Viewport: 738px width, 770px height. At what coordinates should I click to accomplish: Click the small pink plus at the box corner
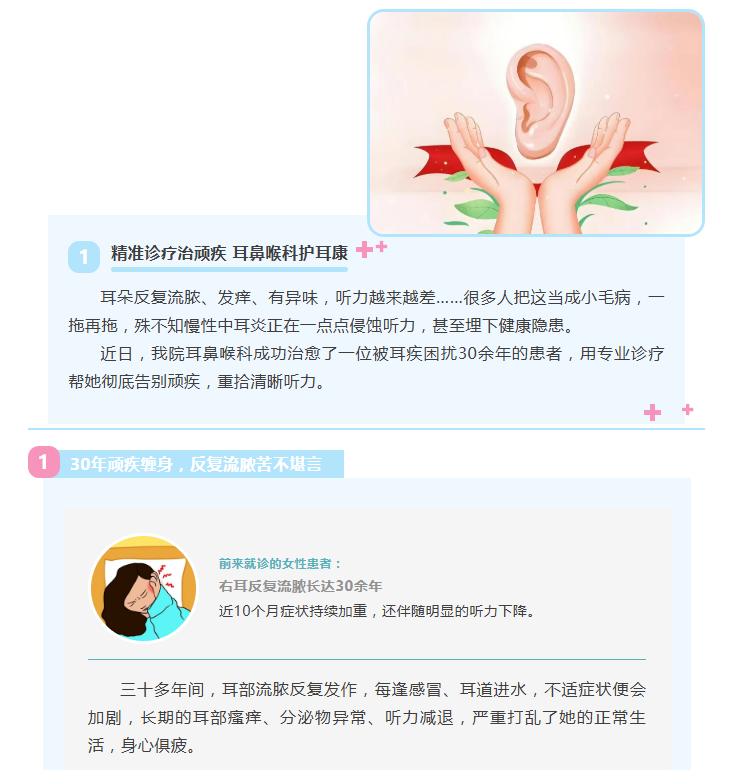point(687,409)
